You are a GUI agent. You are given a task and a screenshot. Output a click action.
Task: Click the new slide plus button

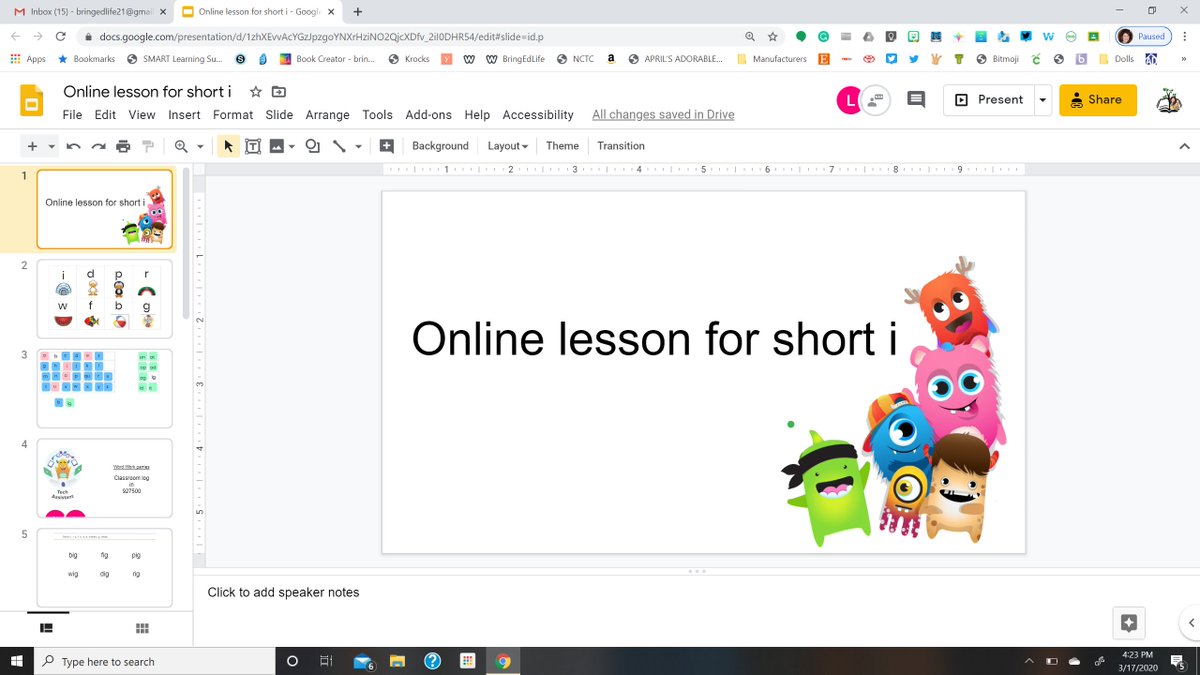(x=32, y=146)
